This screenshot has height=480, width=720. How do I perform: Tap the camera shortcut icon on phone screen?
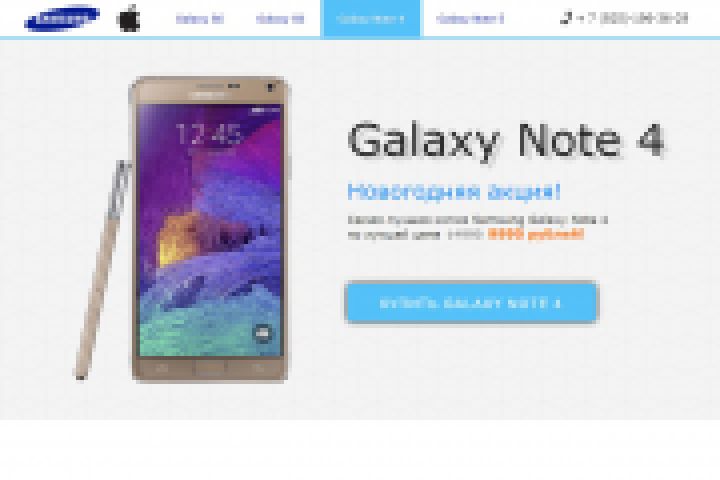pyautogui.click(x=263, y=333)
